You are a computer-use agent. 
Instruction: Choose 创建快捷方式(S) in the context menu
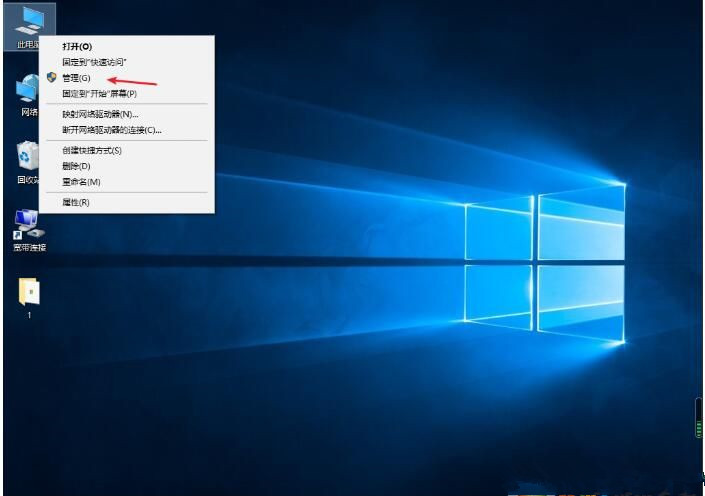coord(91,150)
